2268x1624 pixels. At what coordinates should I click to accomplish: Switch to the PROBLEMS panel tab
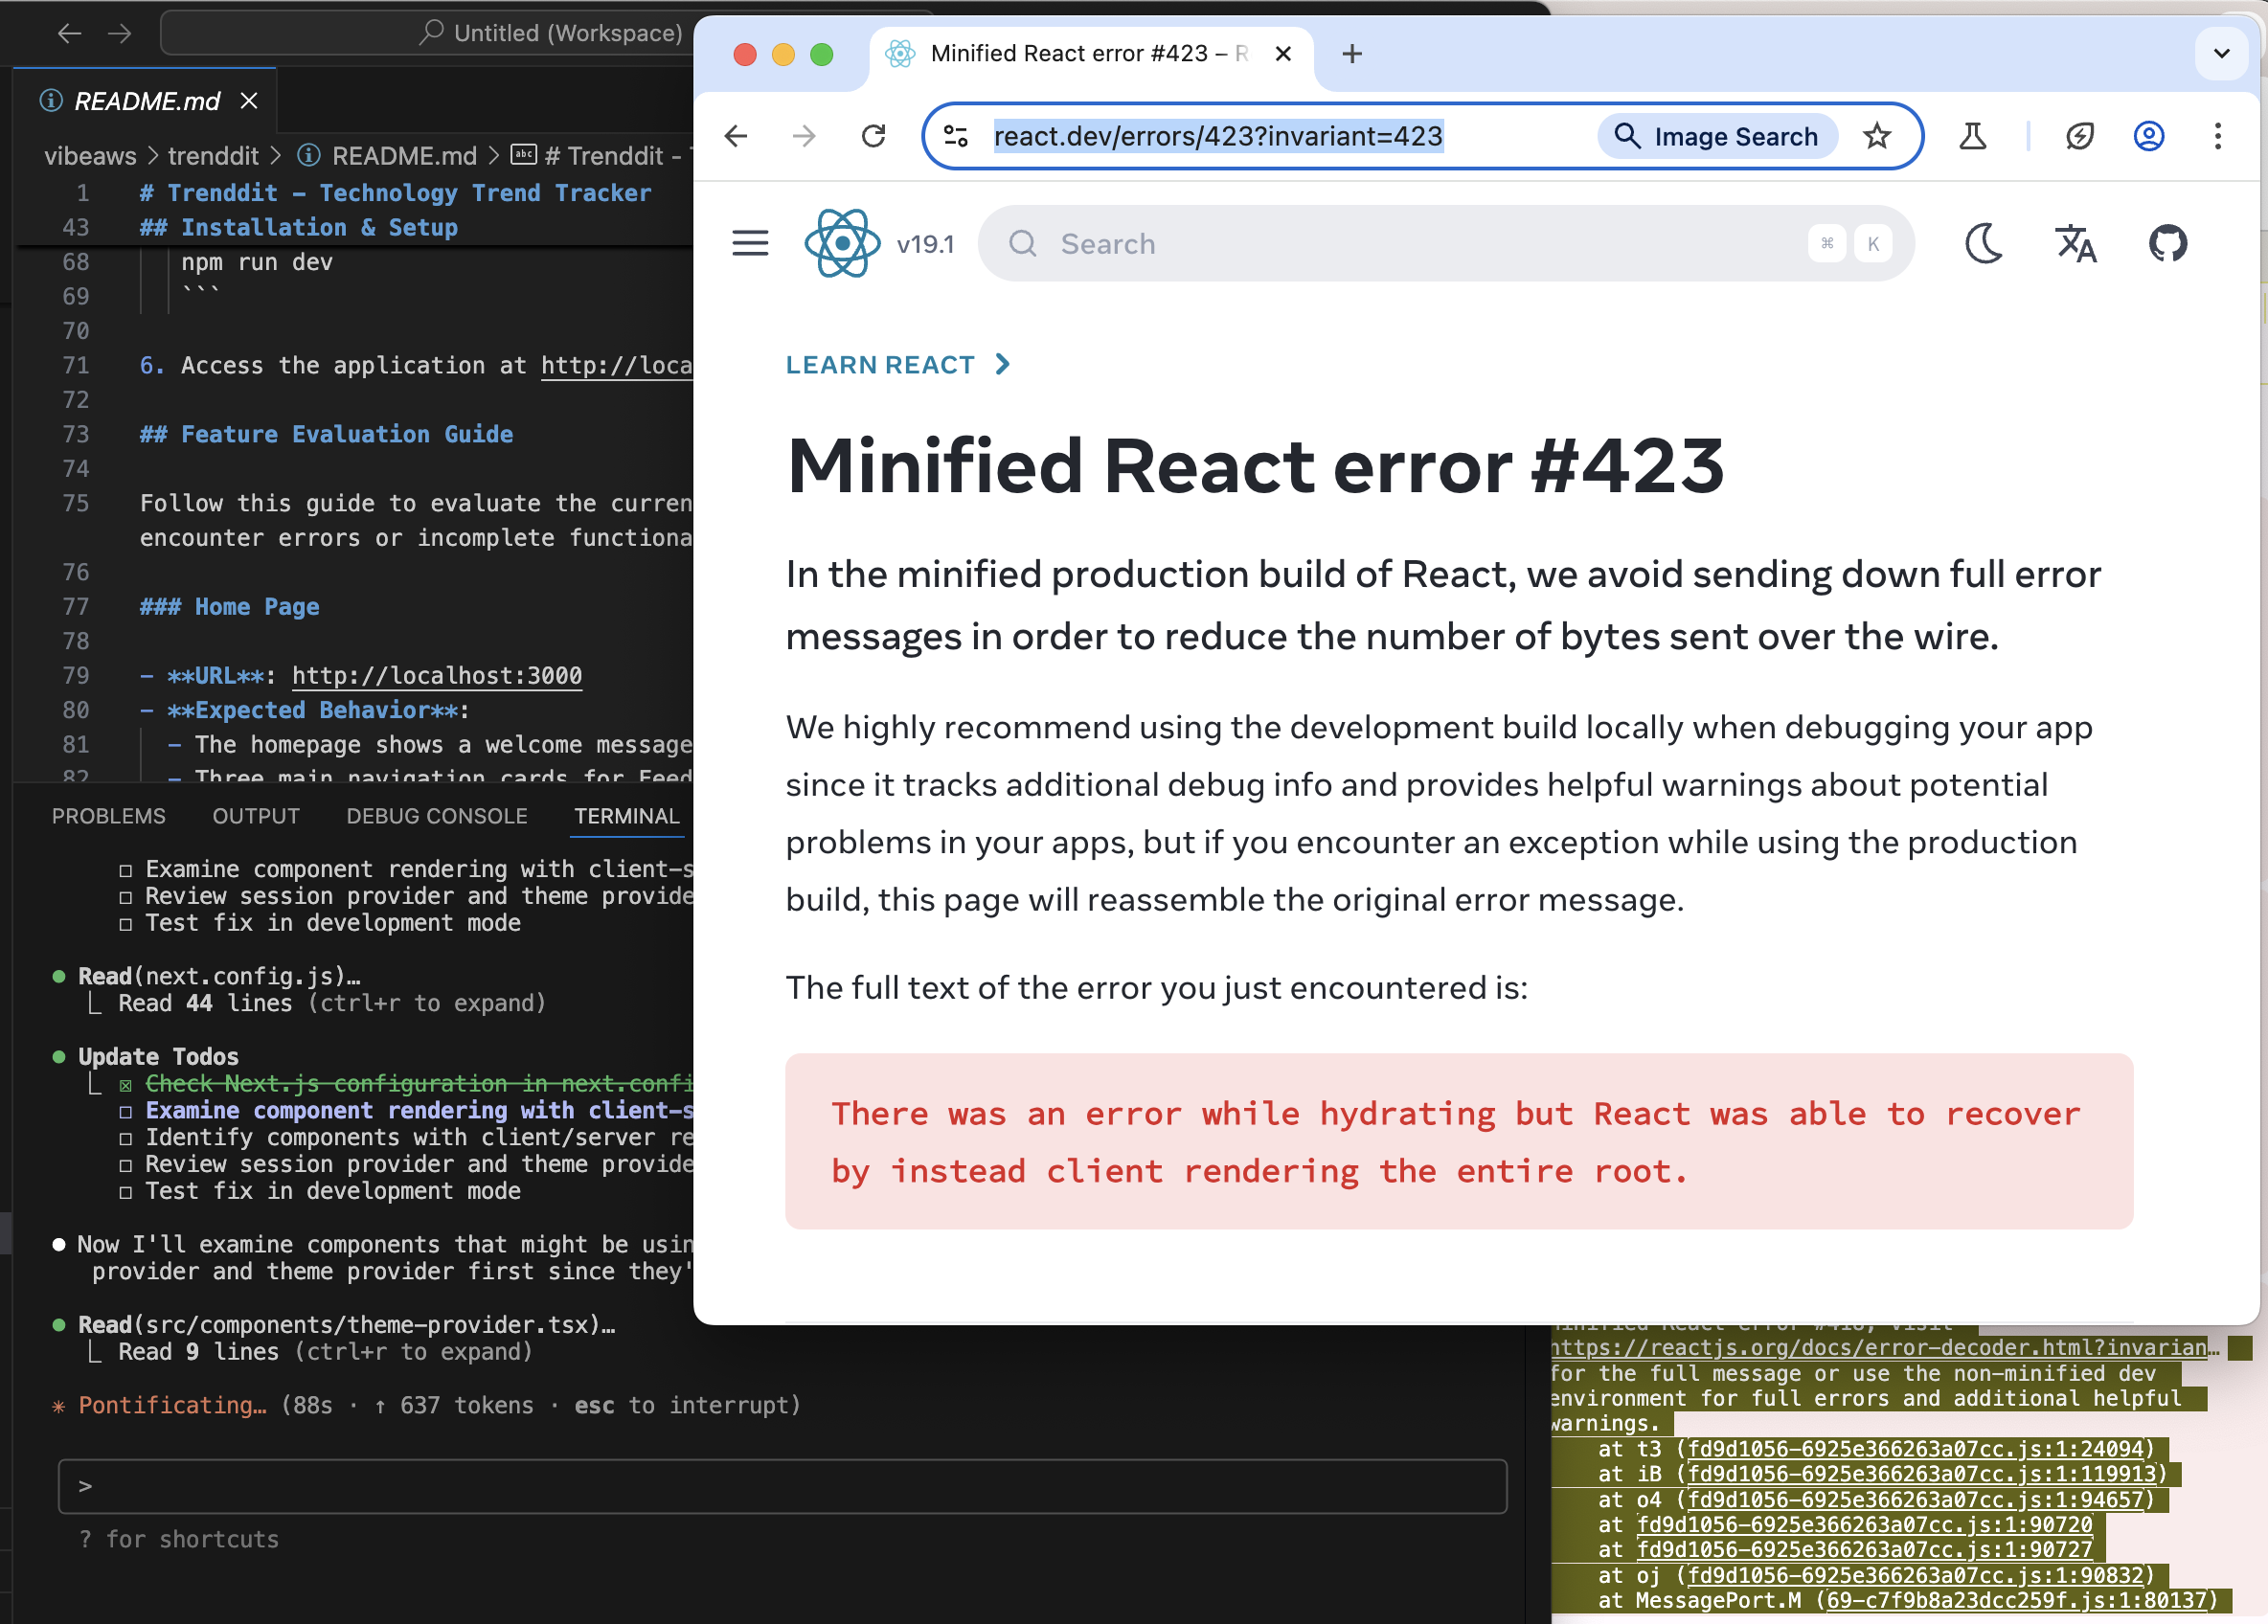click(x=108, y=816)
